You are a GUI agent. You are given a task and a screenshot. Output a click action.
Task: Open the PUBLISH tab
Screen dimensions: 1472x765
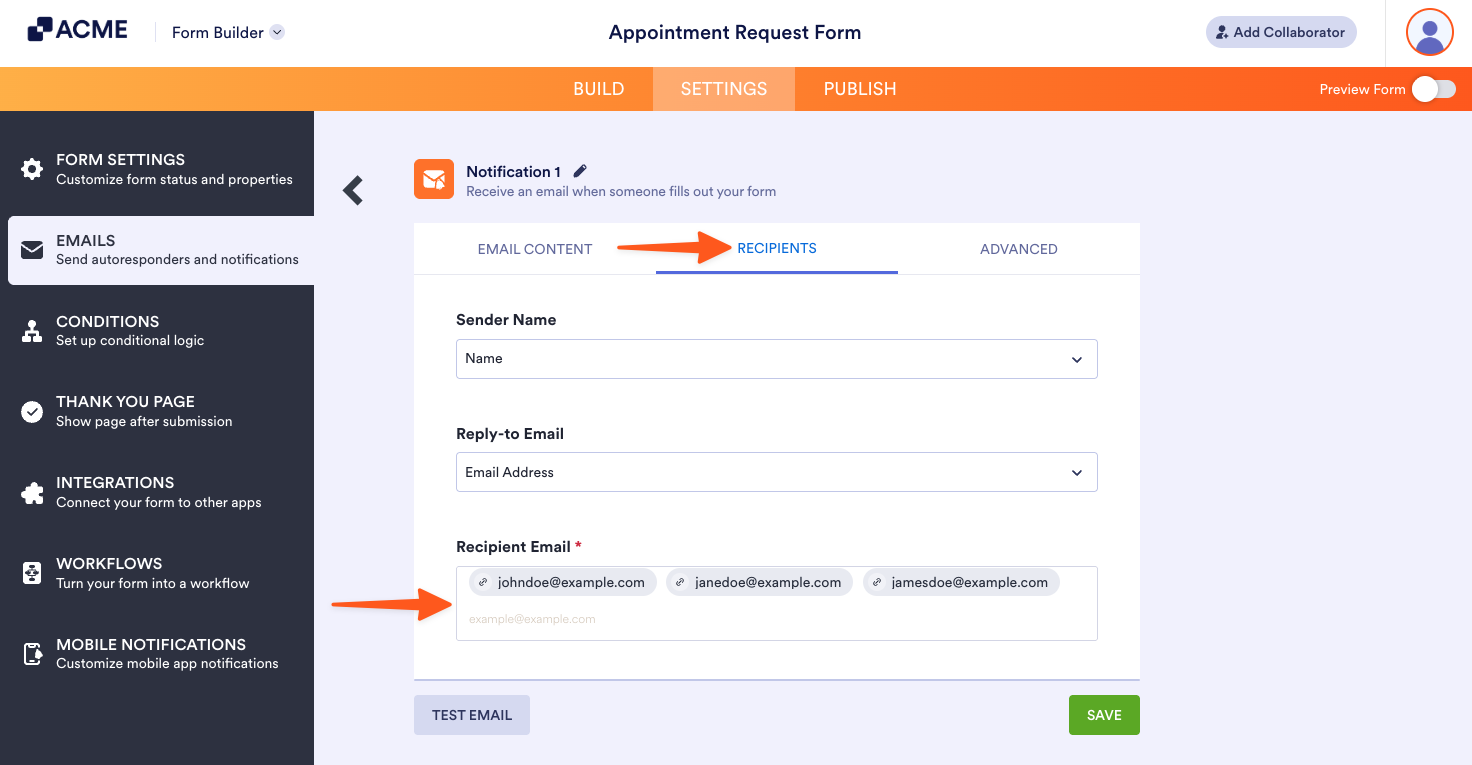tap(859, 89)
